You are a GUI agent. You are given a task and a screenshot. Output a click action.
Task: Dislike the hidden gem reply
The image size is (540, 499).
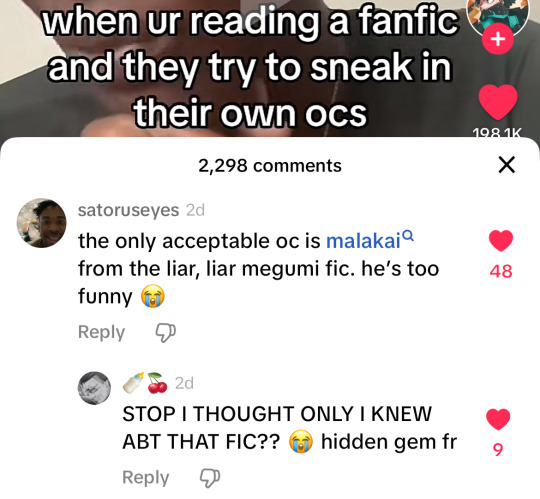point(210,478)
